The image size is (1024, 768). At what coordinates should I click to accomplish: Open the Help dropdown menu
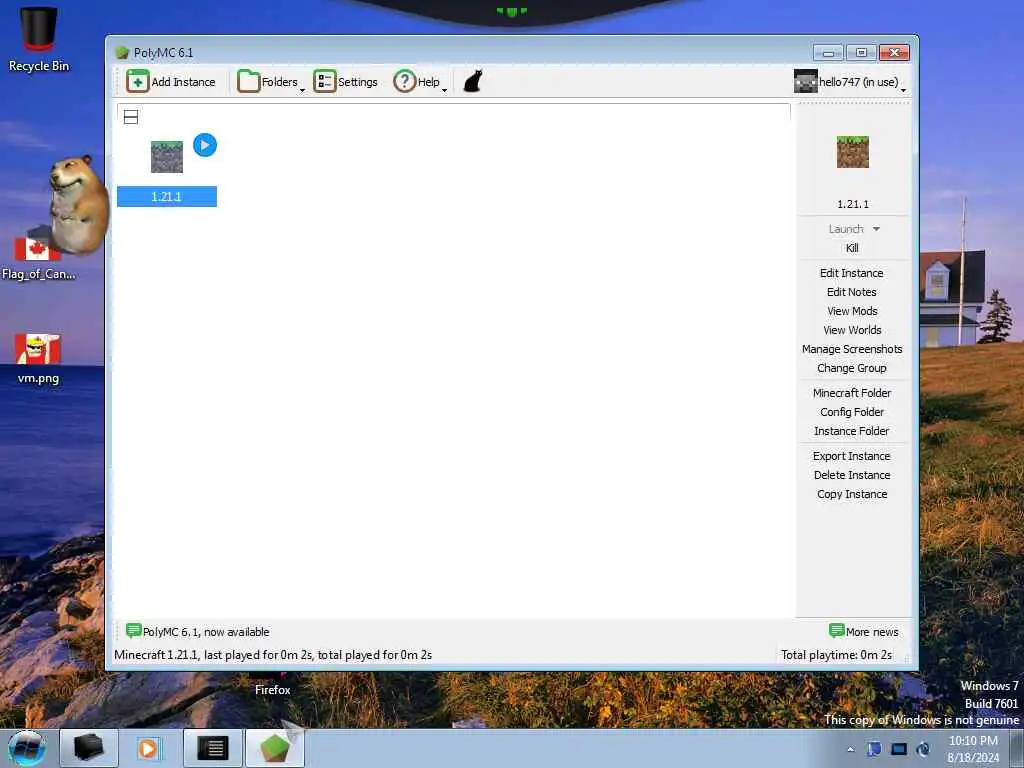pyautogui.click(x=420, y=82)
